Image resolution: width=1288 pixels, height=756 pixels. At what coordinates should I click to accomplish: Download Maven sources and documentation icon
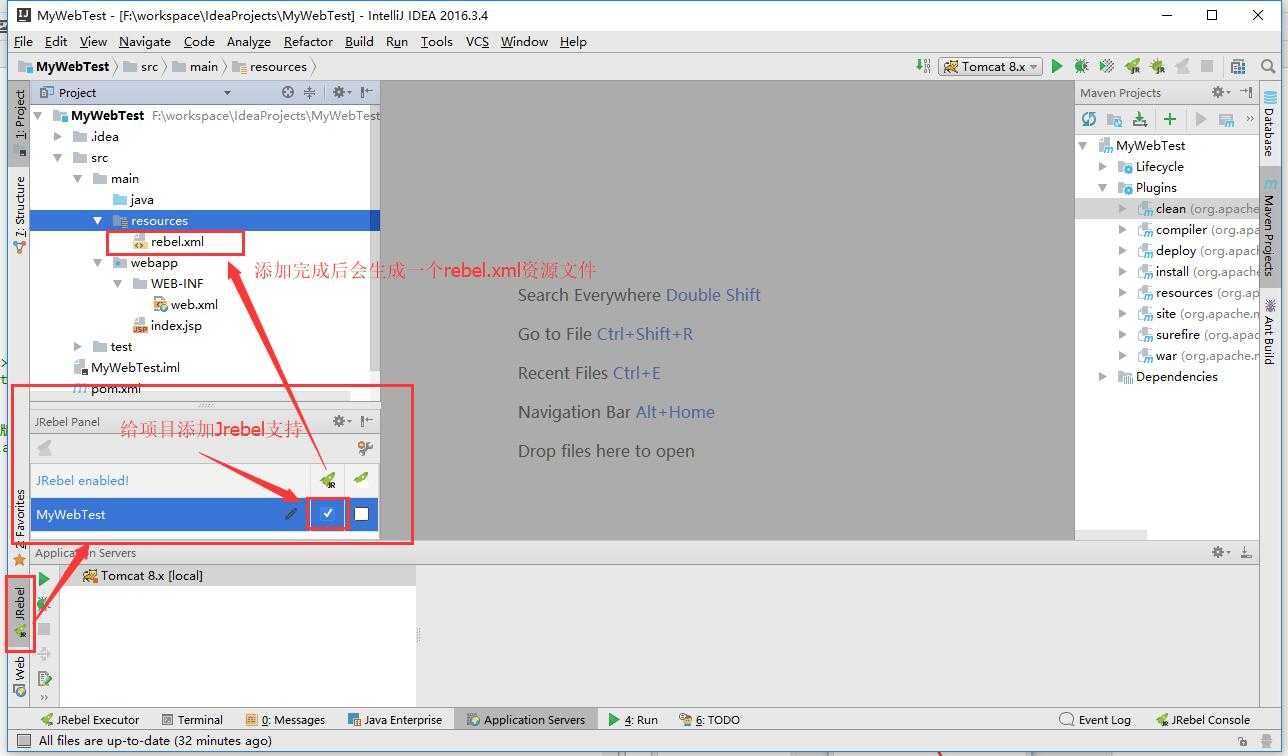click(x=1139, y=119)
